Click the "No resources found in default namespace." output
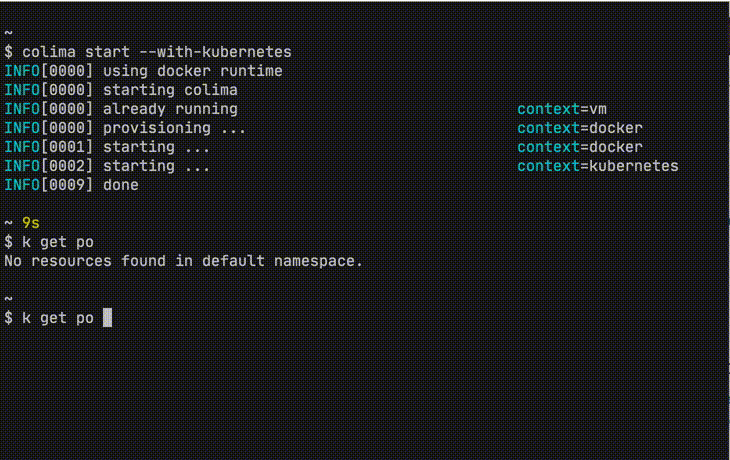This screenshot has height=460, width=730. (184, 261)
